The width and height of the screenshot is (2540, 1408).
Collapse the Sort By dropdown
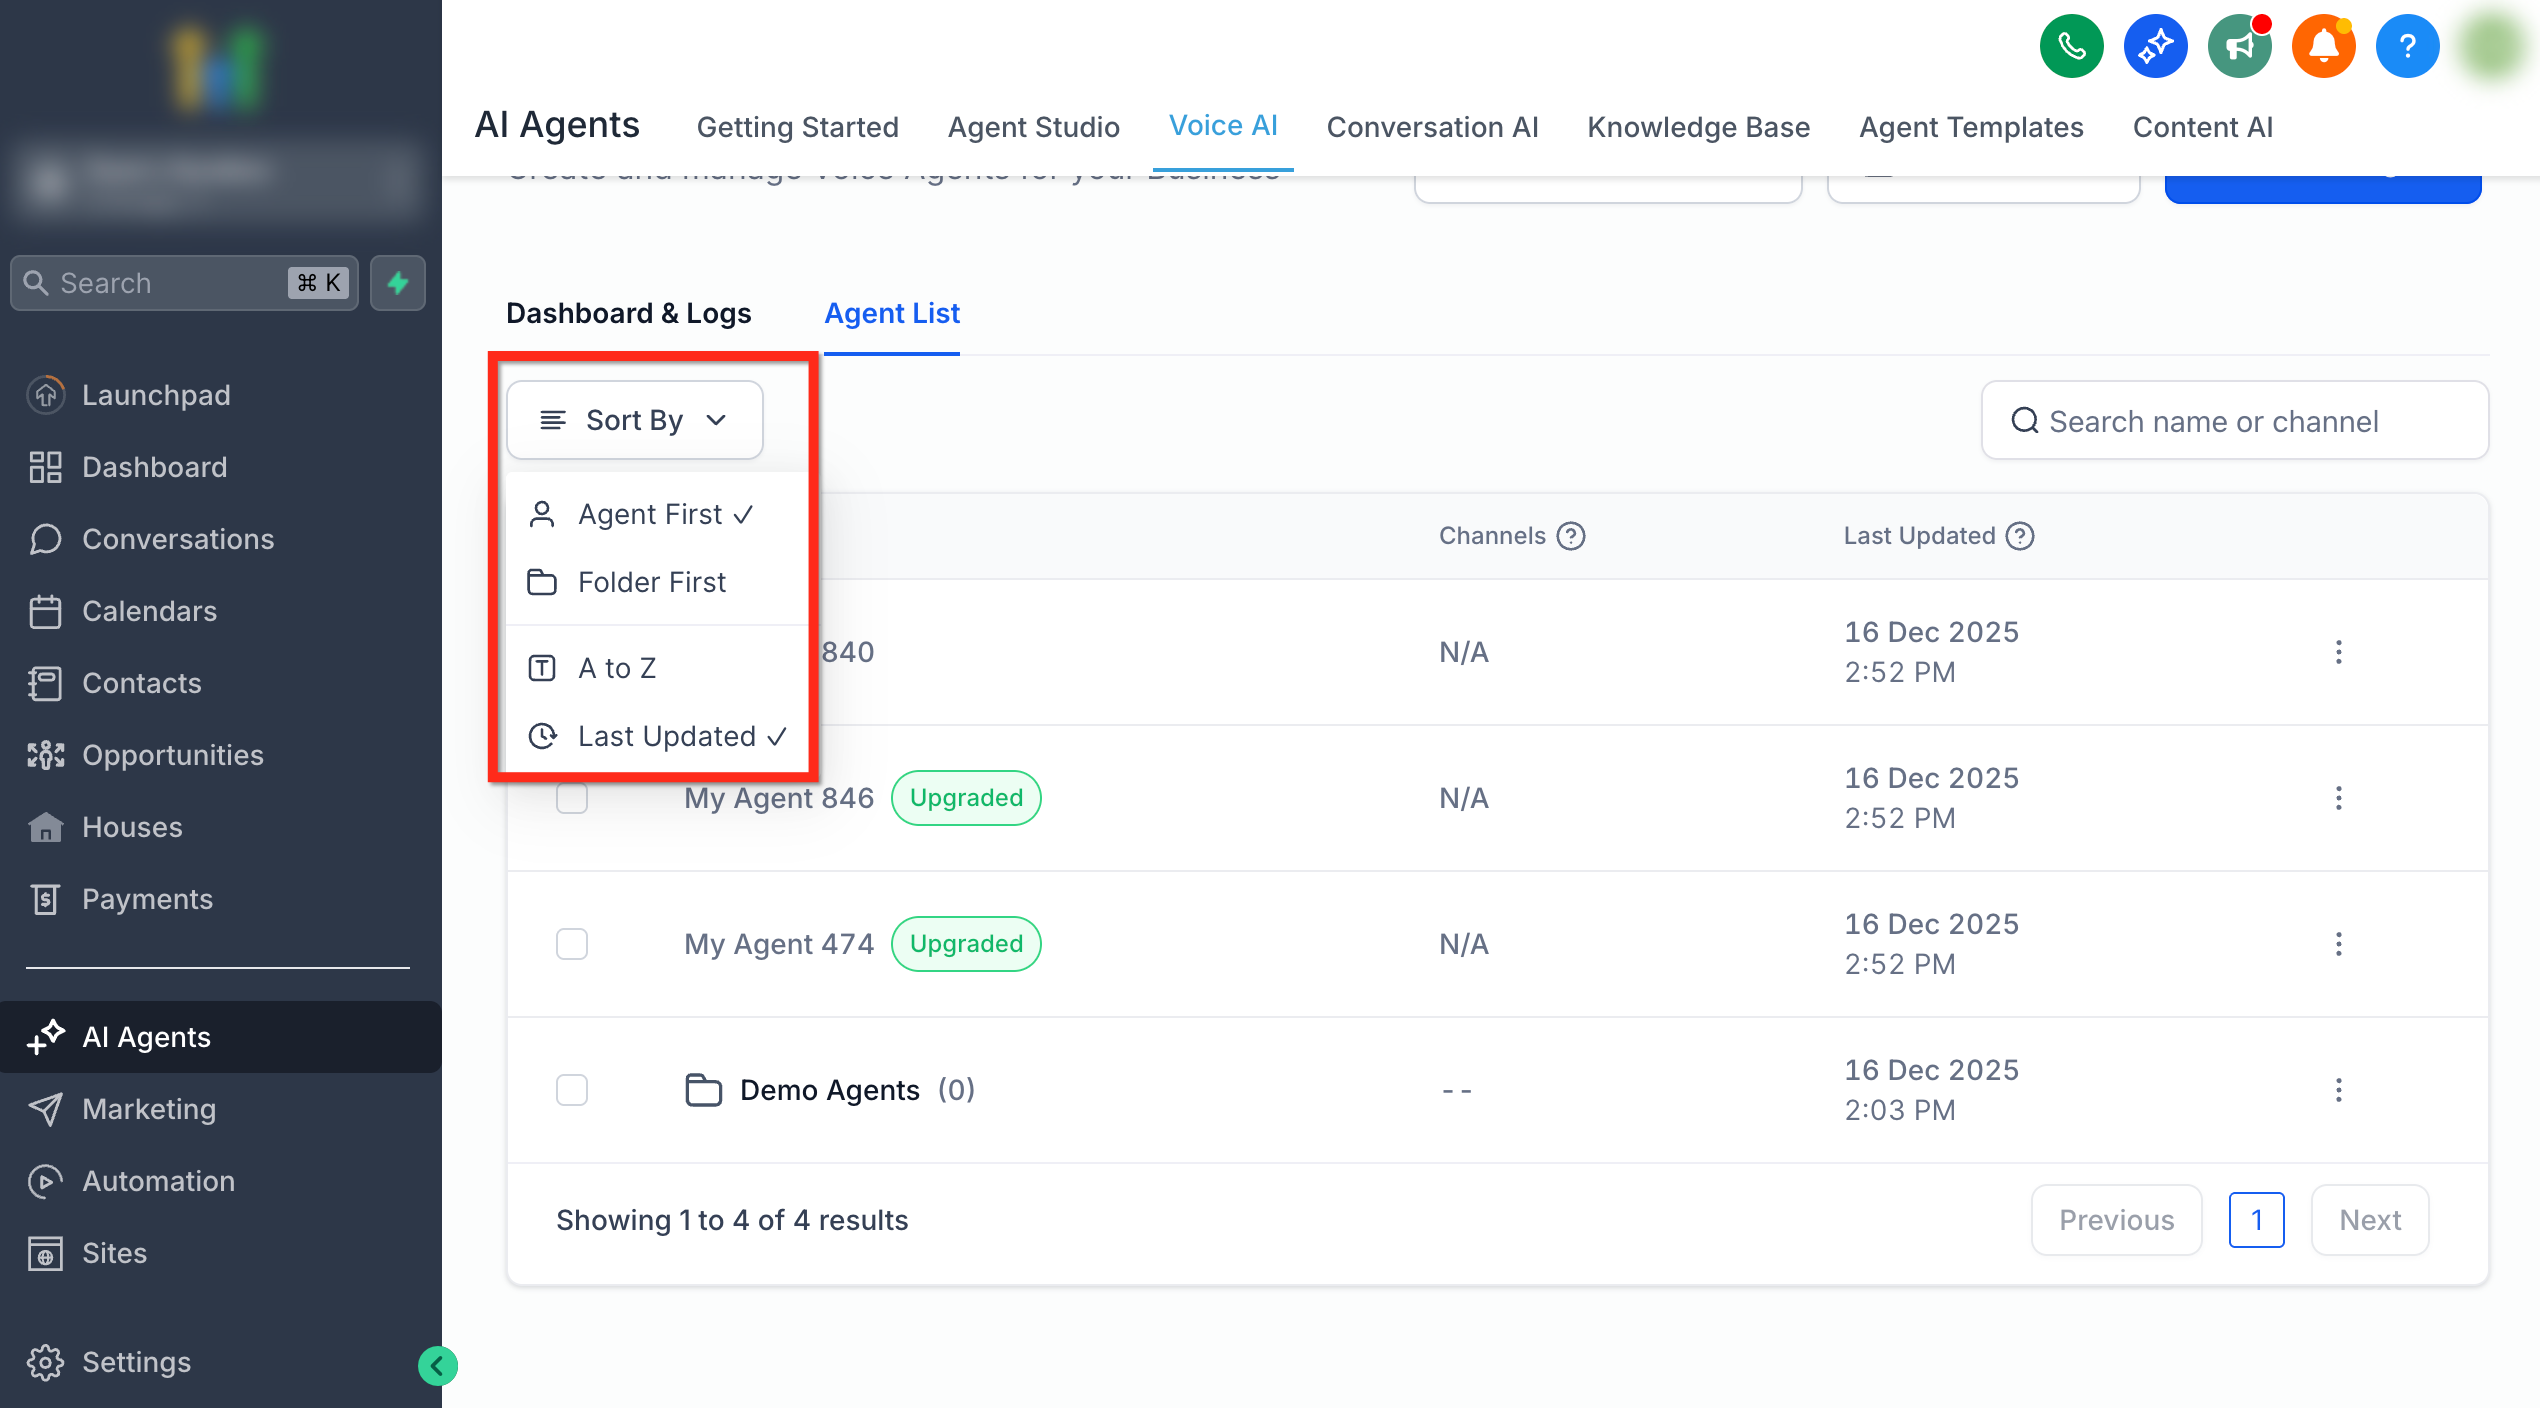coord(634,420)
